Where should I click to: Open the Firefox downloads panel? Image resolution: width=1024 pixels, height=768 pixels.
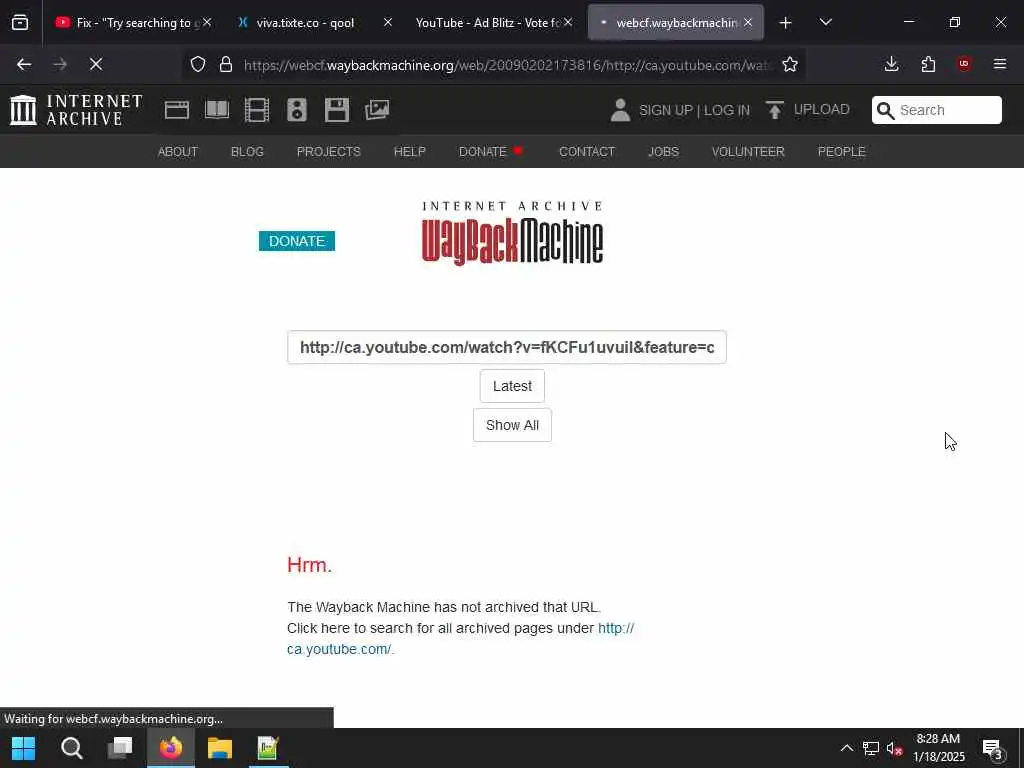pyautogui.click(x=891, y=64)
